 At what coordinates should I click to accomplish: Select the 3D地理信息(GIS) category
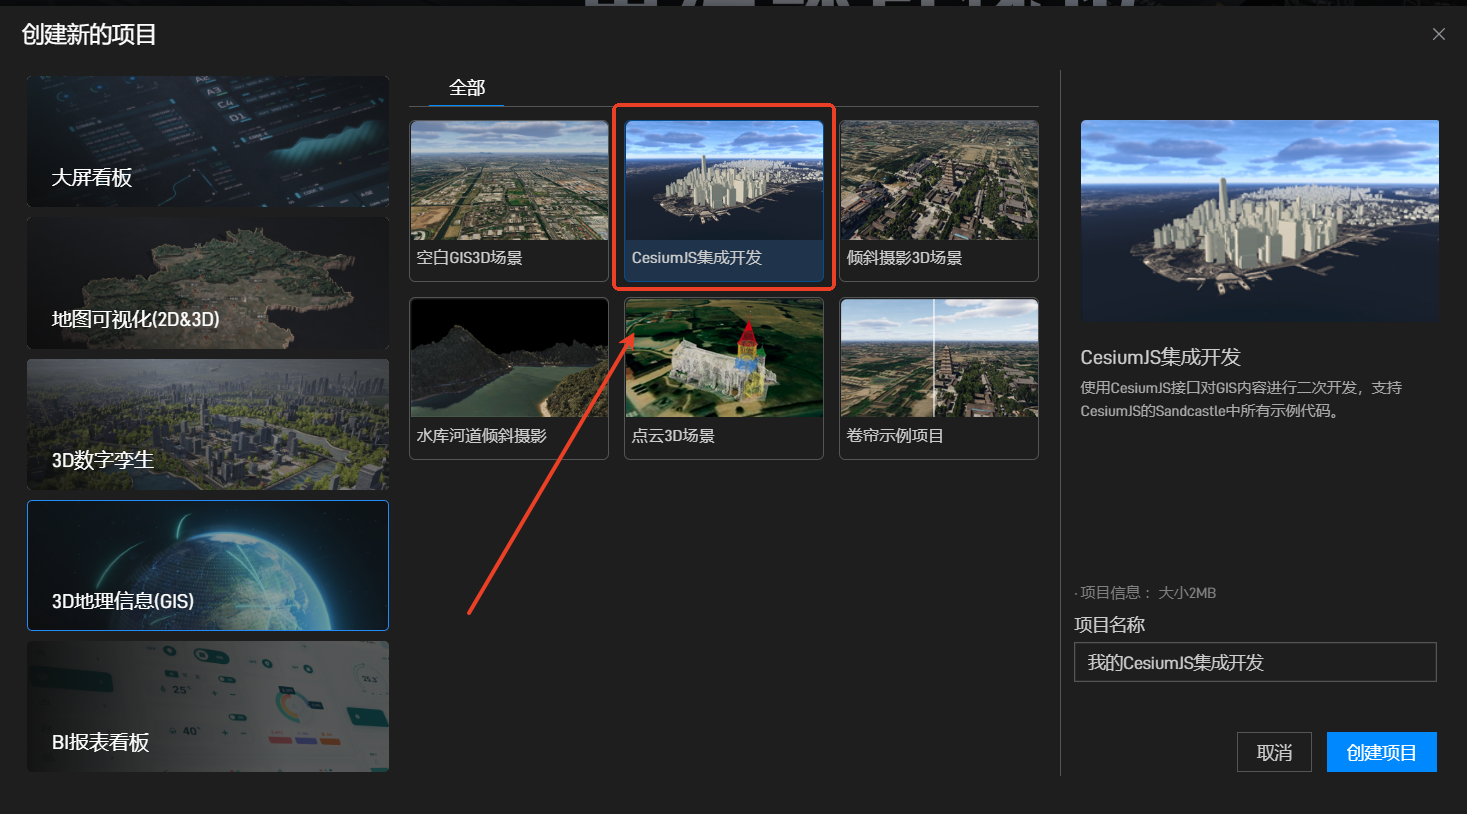[x=208, y=565]
